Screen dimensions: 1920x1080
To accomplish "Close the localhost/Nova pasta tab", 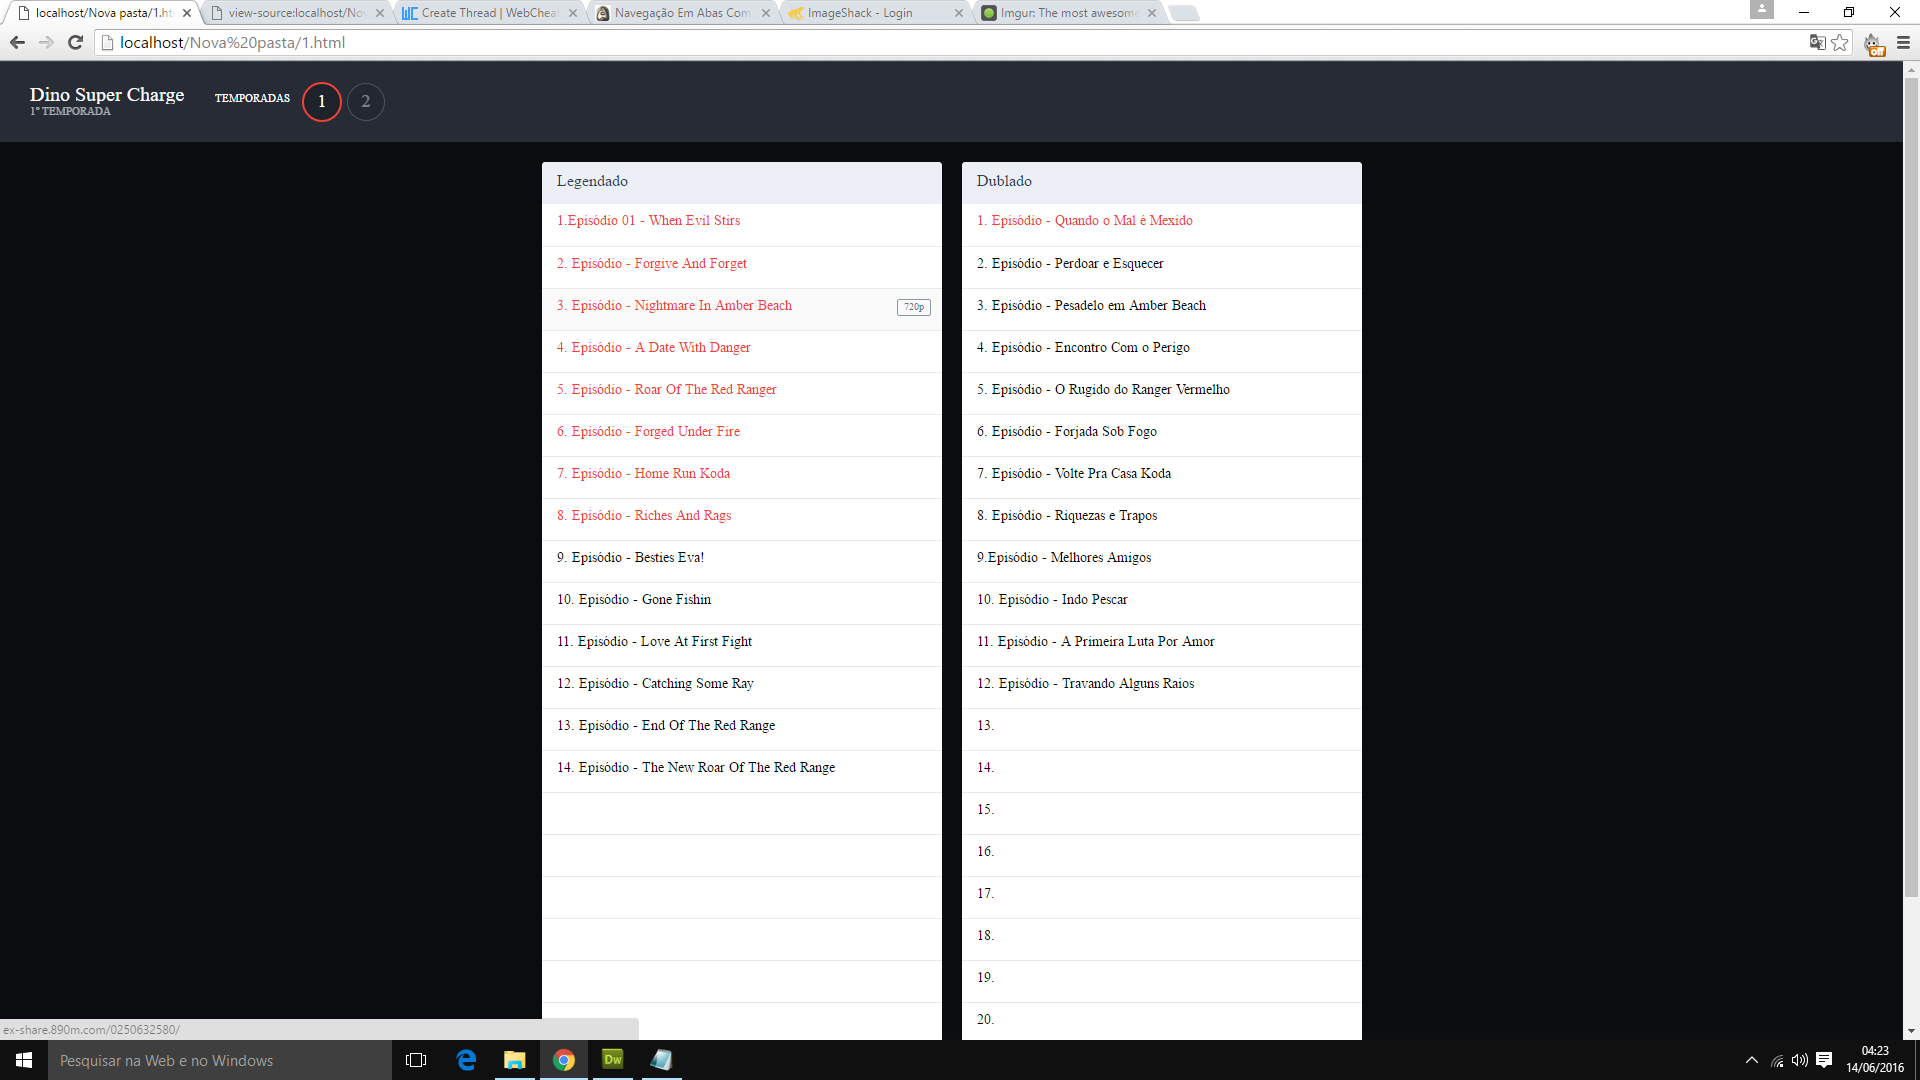I will point(187,13).
